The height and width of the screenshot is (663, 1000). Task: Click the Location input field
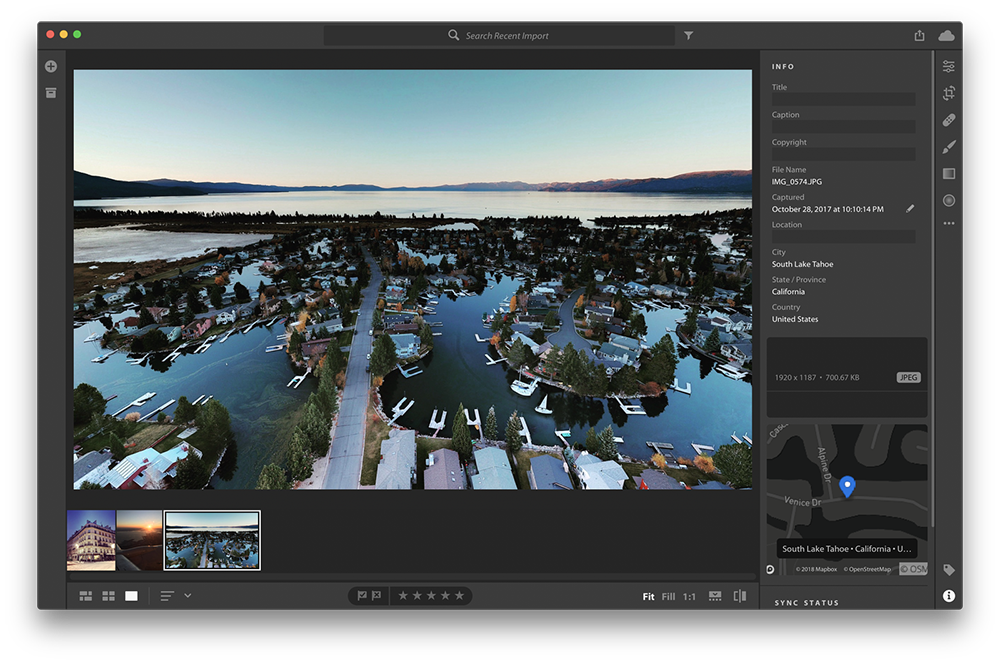coord(843,237)
